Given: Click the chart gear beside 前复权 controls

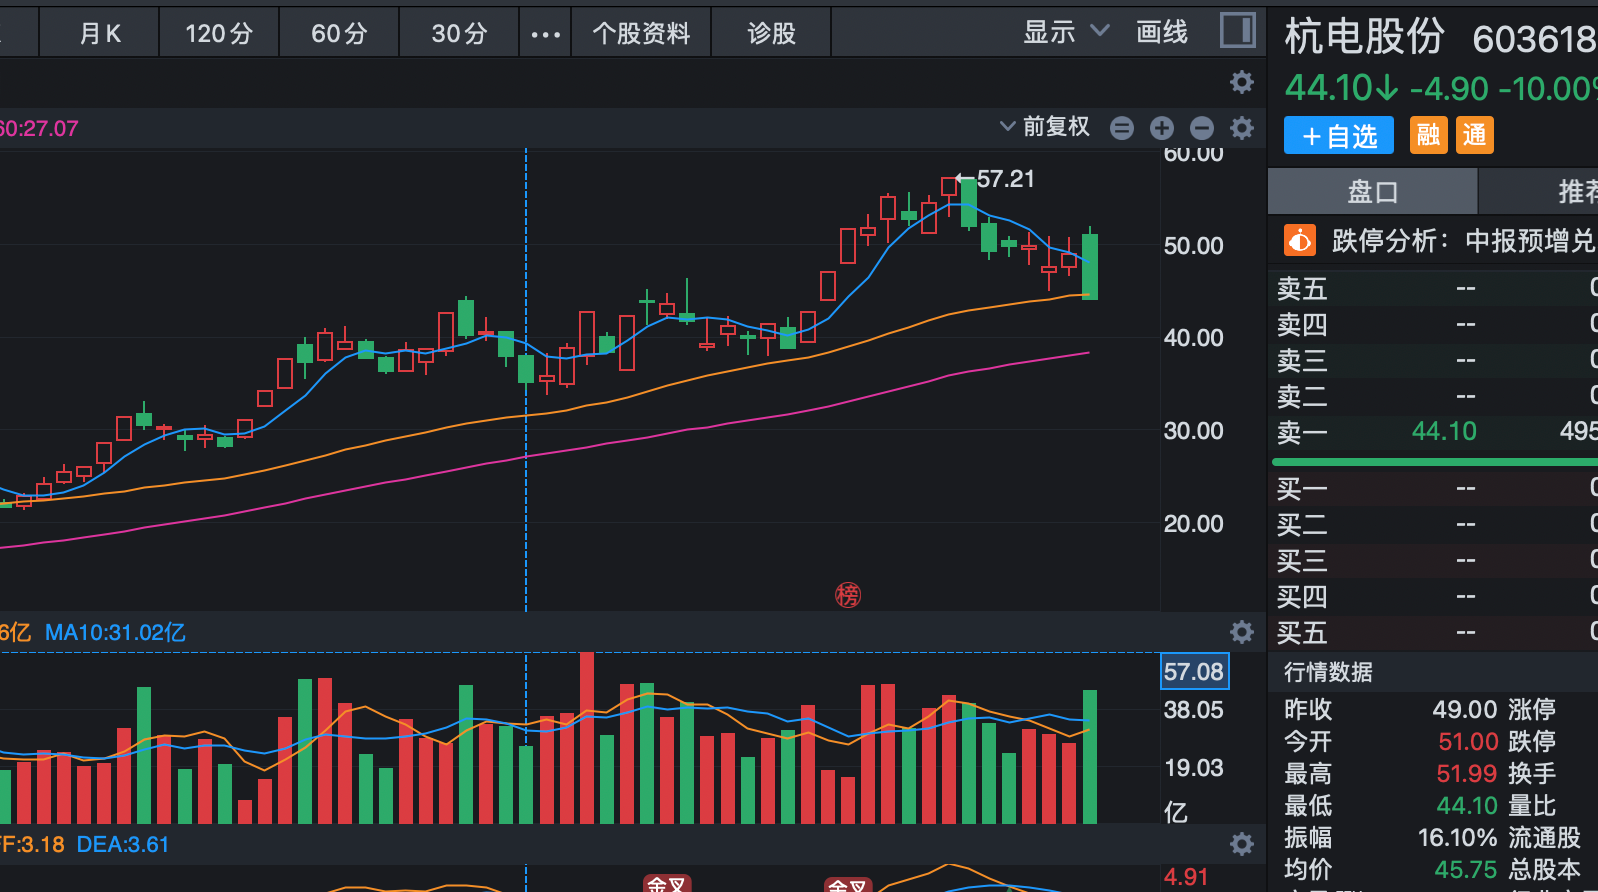Looking at the screenshot, I should (1242, 128).
